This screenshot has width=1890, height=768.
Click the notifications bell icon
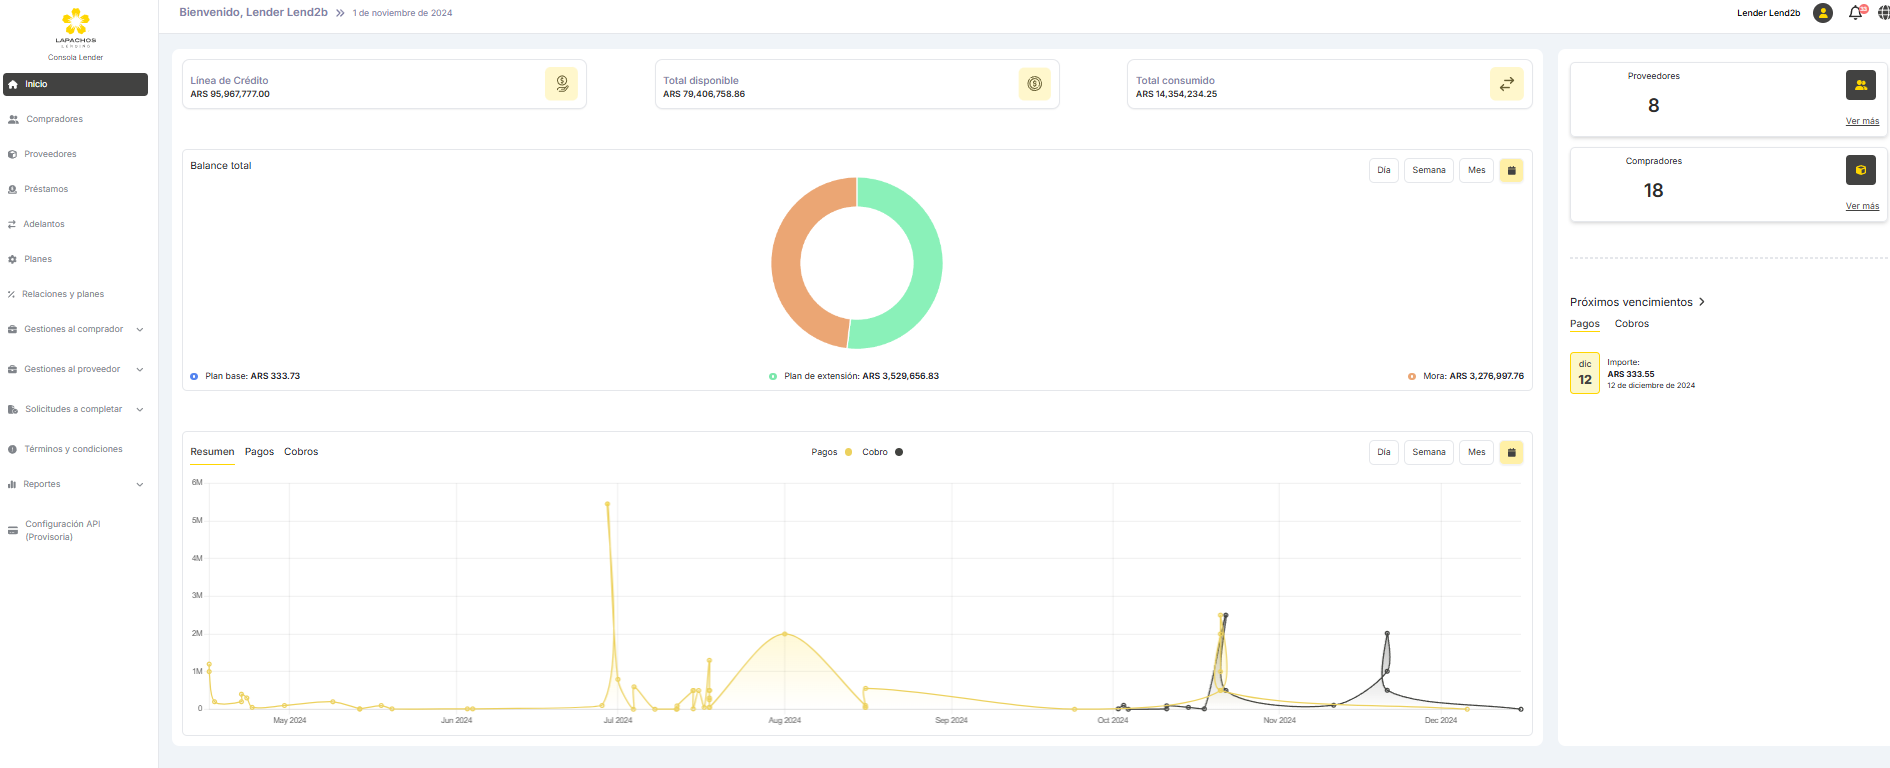click(x=1855, y=13)
